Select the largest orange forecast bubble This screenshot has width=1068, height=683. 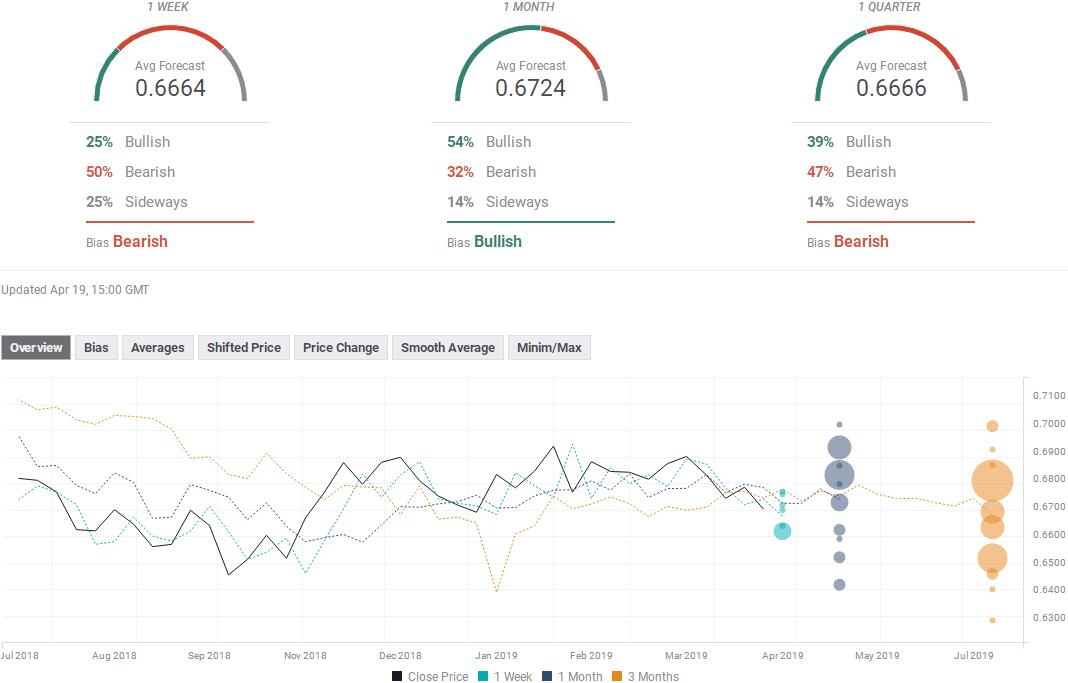tap(992, 481)
